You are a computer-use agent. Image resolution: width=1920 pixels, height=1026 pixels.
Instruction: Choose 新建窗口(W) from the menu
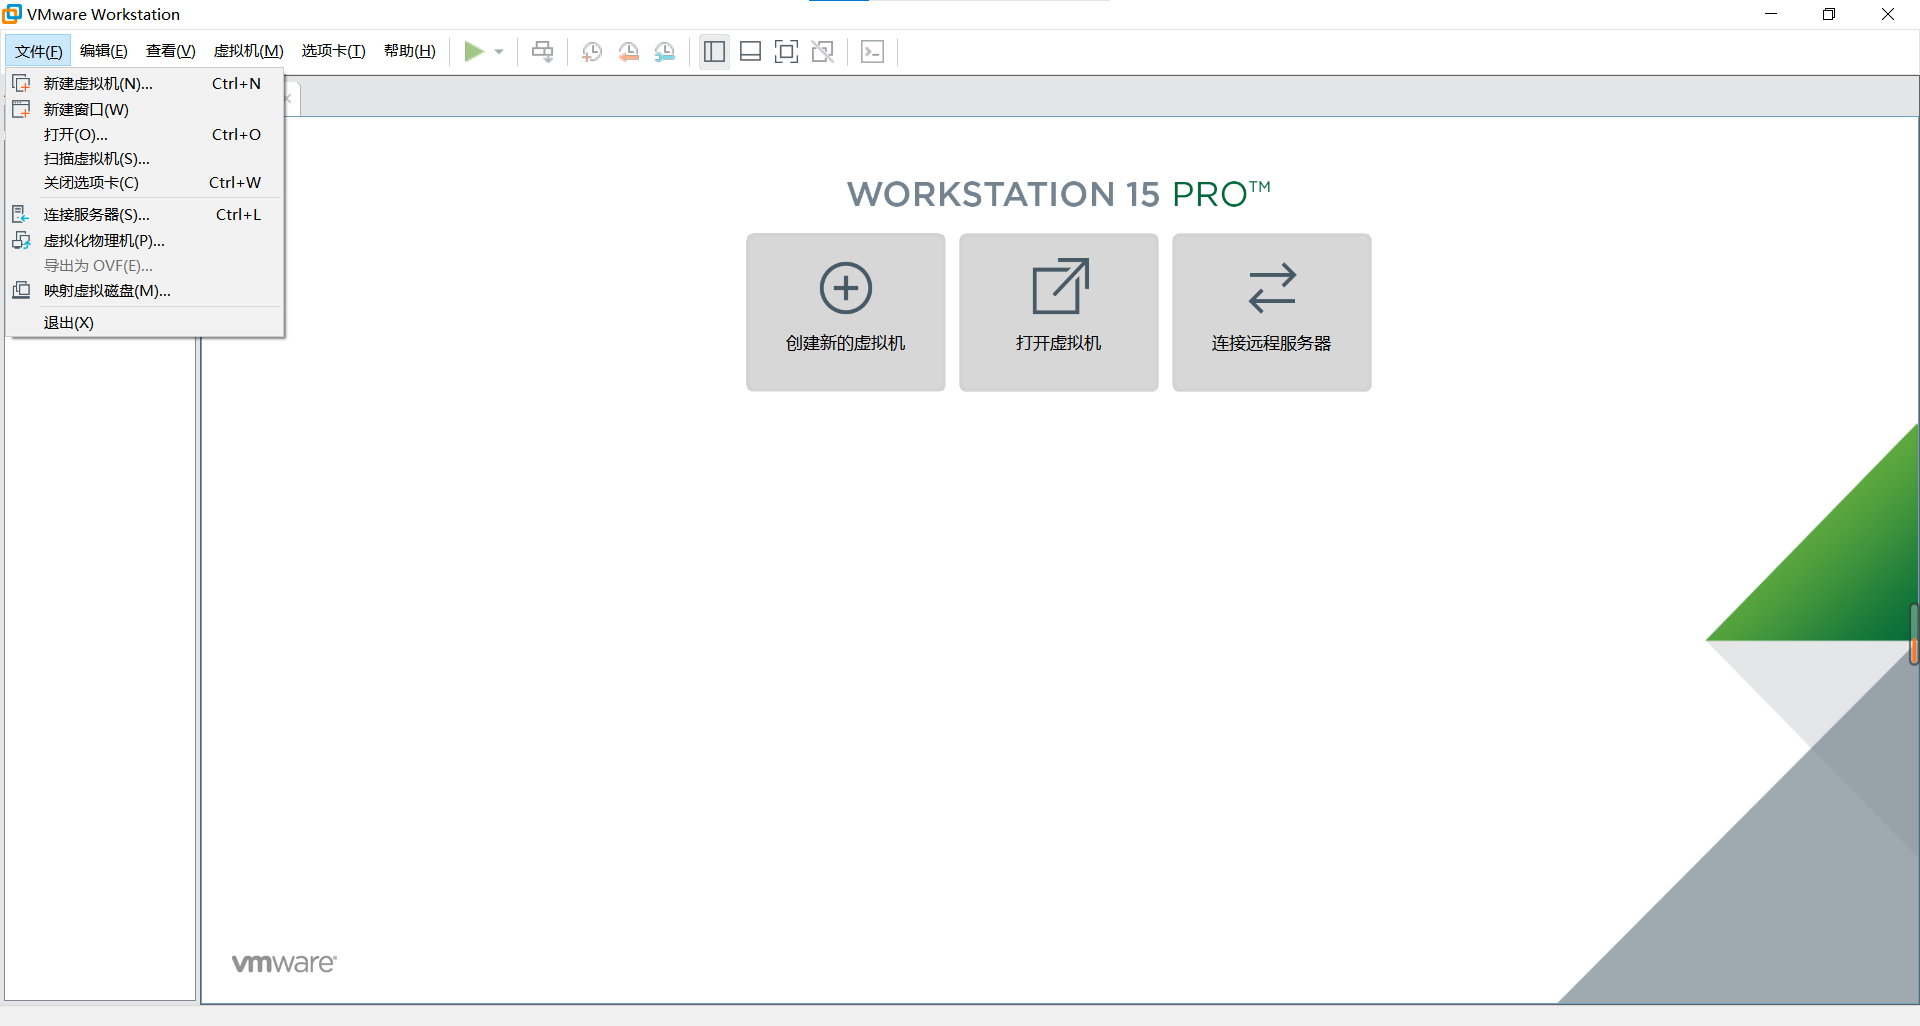pos(146,109)
